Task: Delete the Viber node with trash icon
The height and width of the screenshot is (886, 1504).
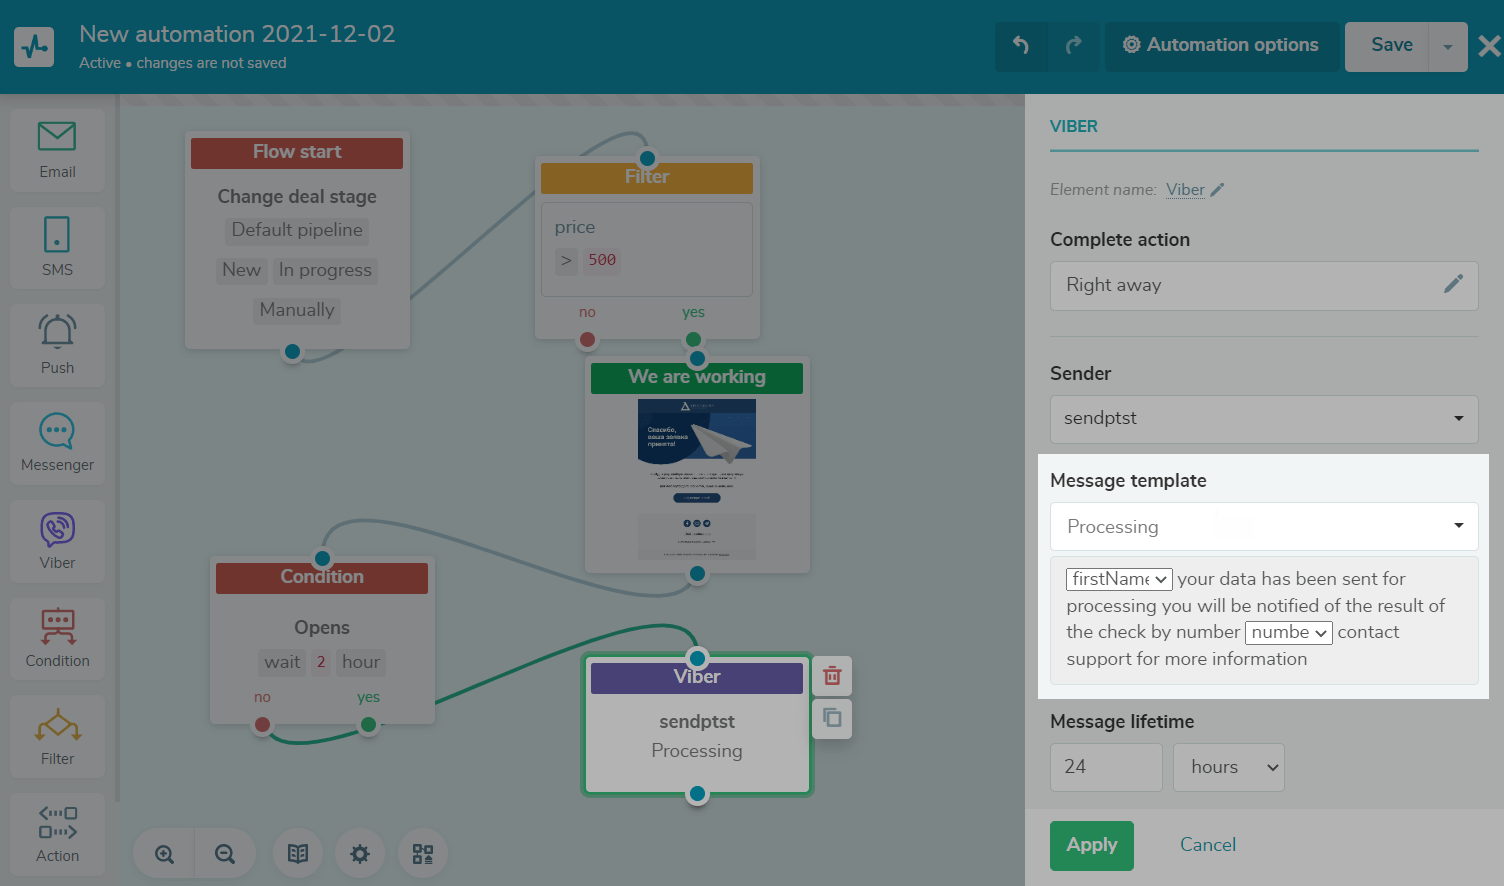Action: pyautogui.click(x=832, y=676)
